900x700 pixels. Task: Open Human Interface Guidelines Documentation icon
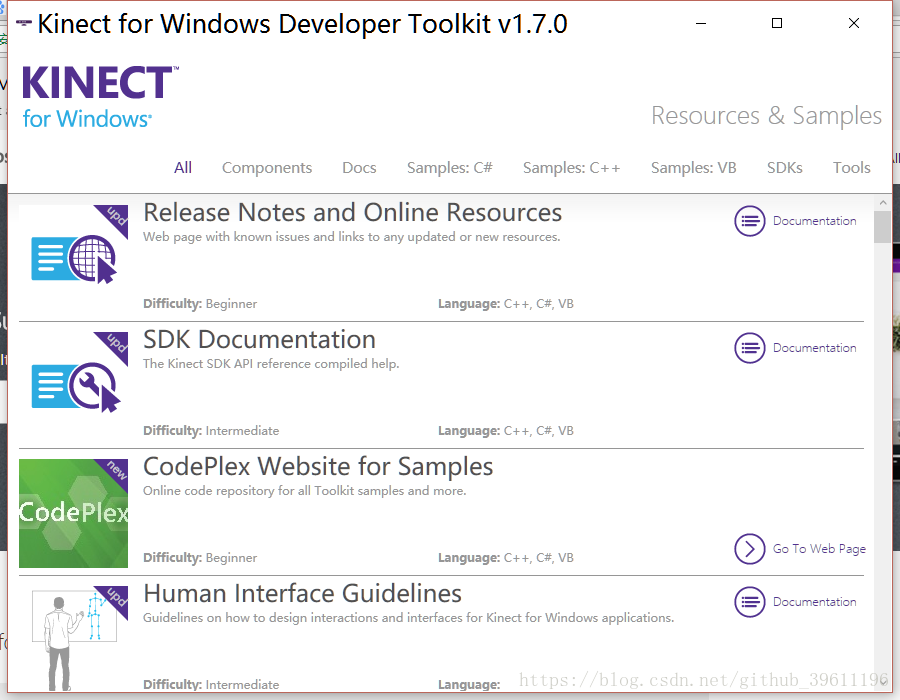click(x=750, y=602)
